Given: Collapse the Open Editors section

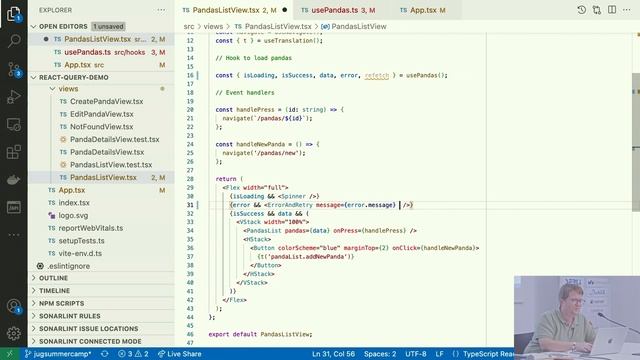Looking at the screenshot, I should click(x=33, y=26).
